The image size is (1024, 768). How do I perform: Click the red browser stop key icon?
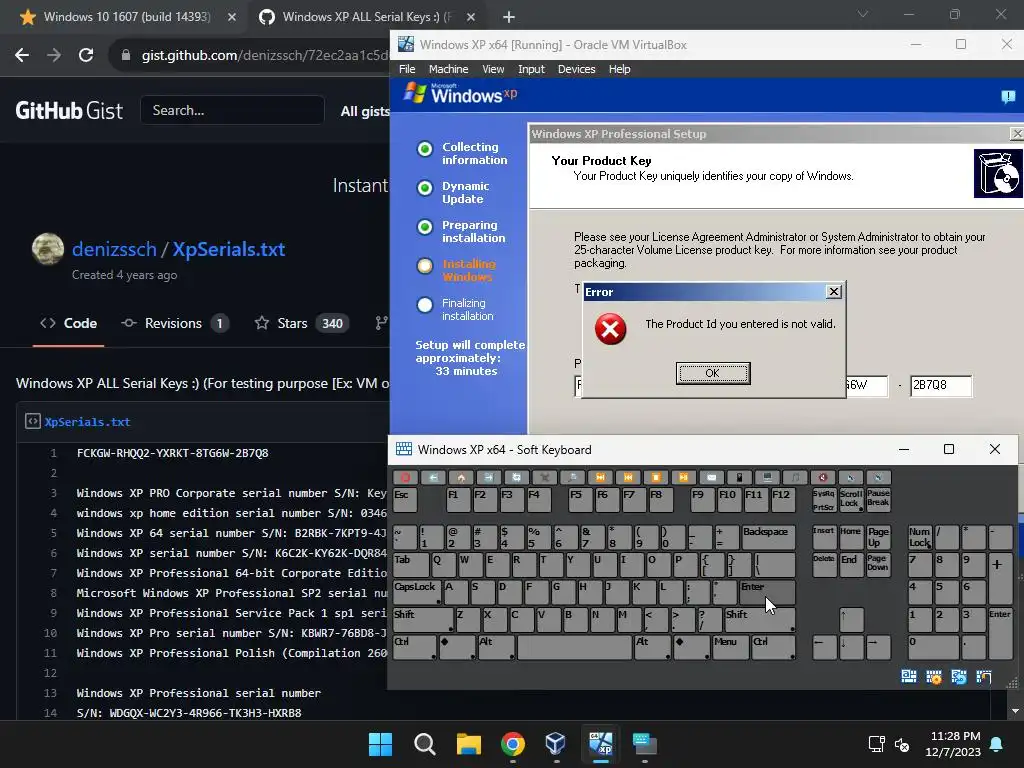pos(405,477)
